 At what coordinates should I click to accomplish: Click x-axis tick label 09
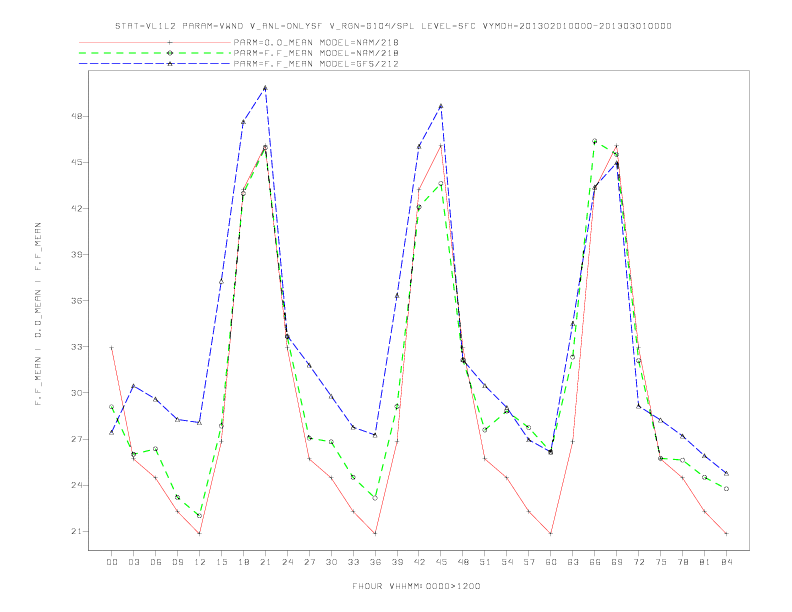pyautogui.click(x=177, y=562)
